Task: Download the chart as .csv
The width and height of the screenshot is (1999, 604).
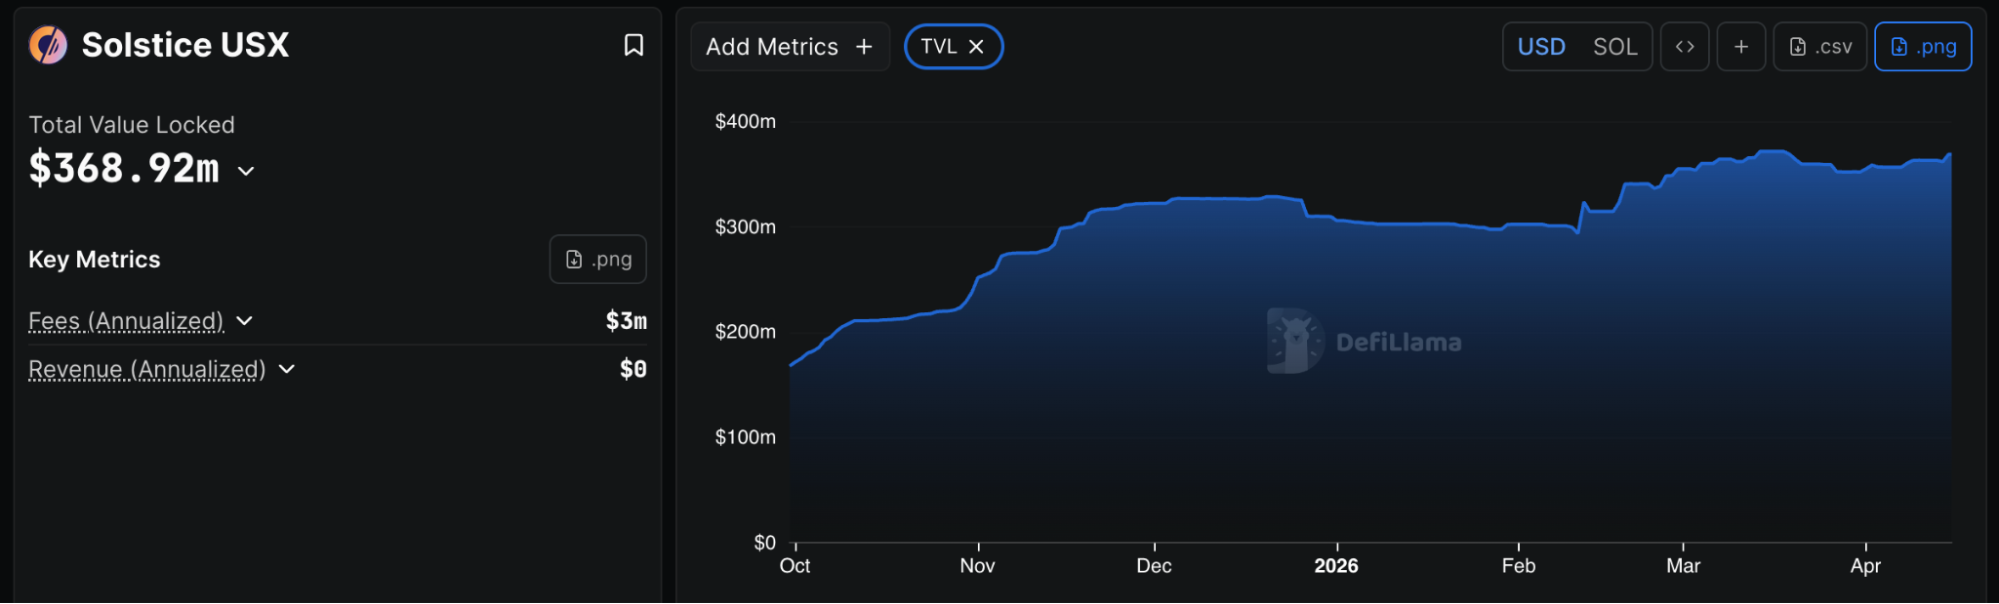Action: [1820, 47]
